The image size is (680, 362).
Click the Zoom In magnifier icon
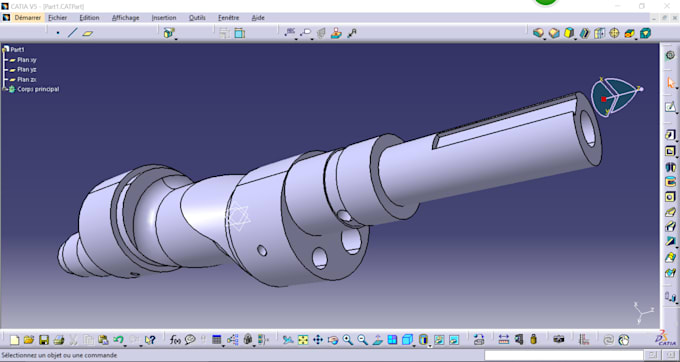point(347,340)
